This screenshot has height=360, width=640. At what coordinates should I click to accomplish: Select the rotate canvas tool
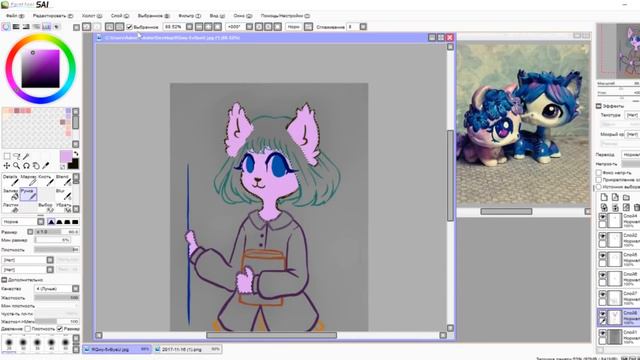[x=26, y=166]
